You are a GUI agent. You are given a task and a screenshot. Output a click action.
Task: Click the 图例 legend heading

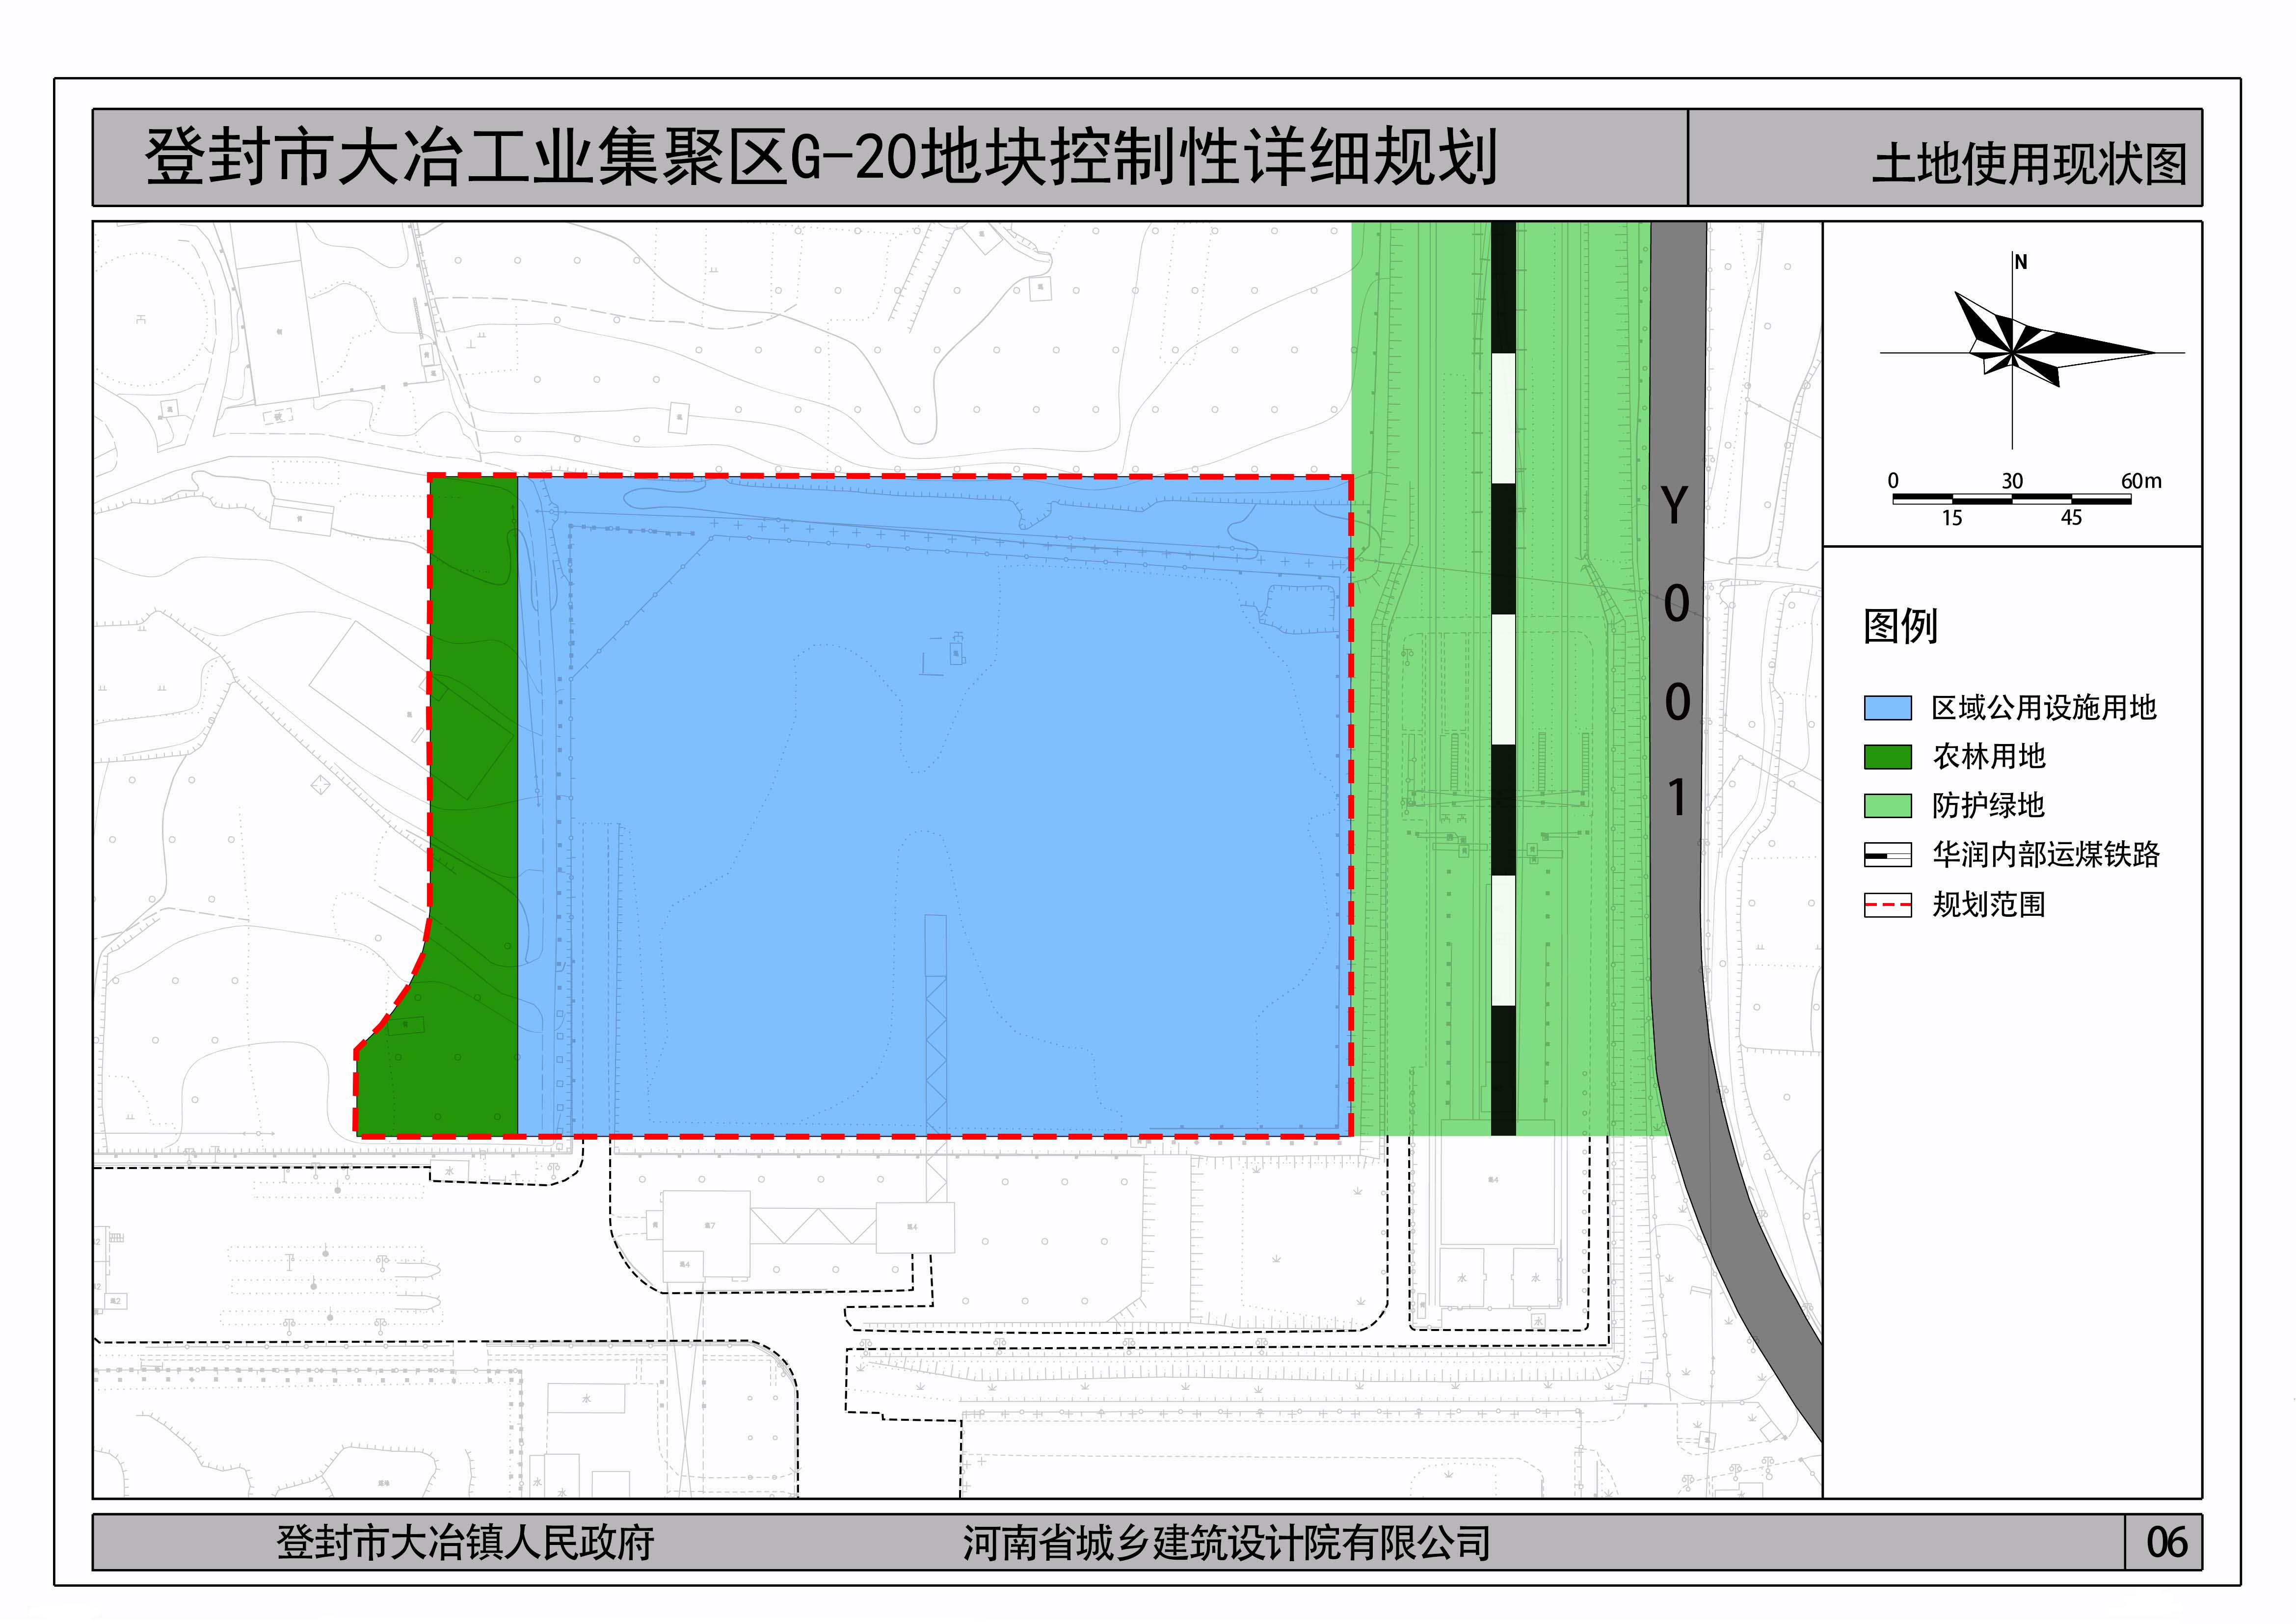[x=1900, y=627]
